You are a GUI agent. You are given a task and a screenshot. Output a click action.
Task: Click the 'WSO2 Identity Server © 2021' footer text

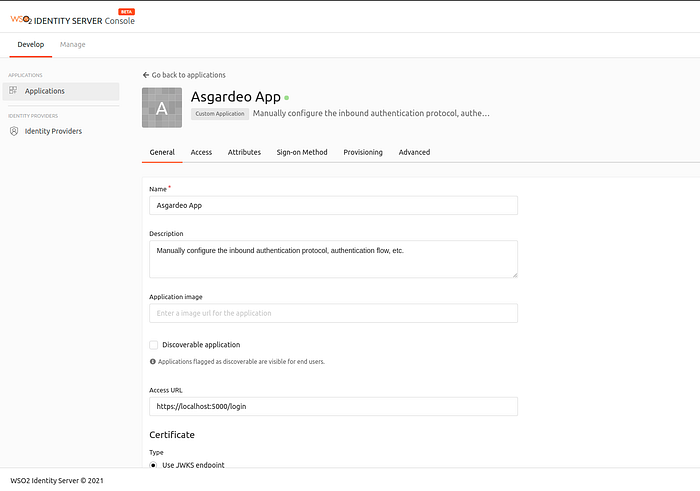(57, 481)
